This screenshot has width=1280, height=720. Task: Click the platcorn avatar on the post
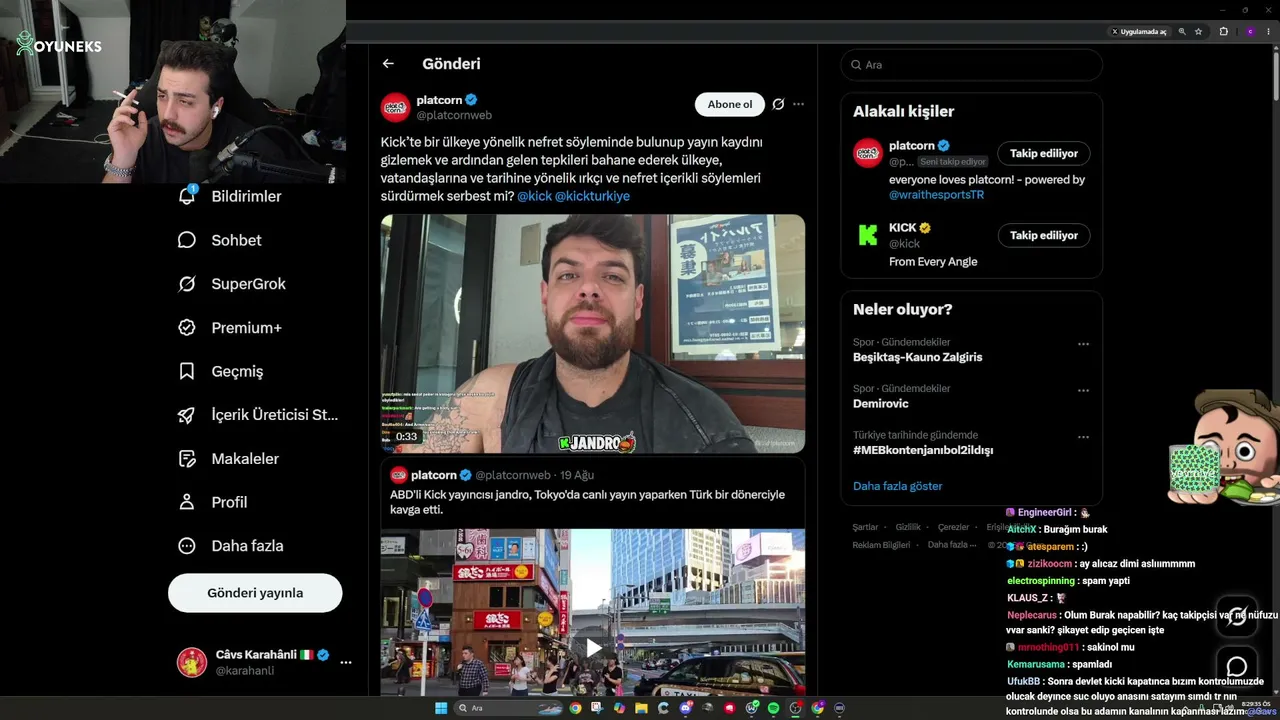pos(396,107)
